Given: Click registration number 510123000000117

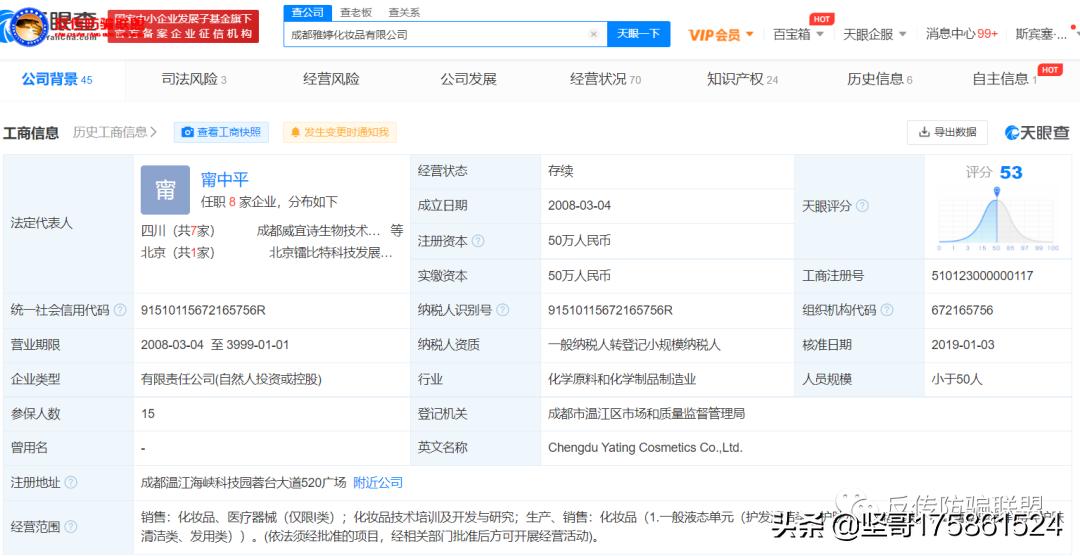Looking at the screenshot, I should (x=982, y=276).
